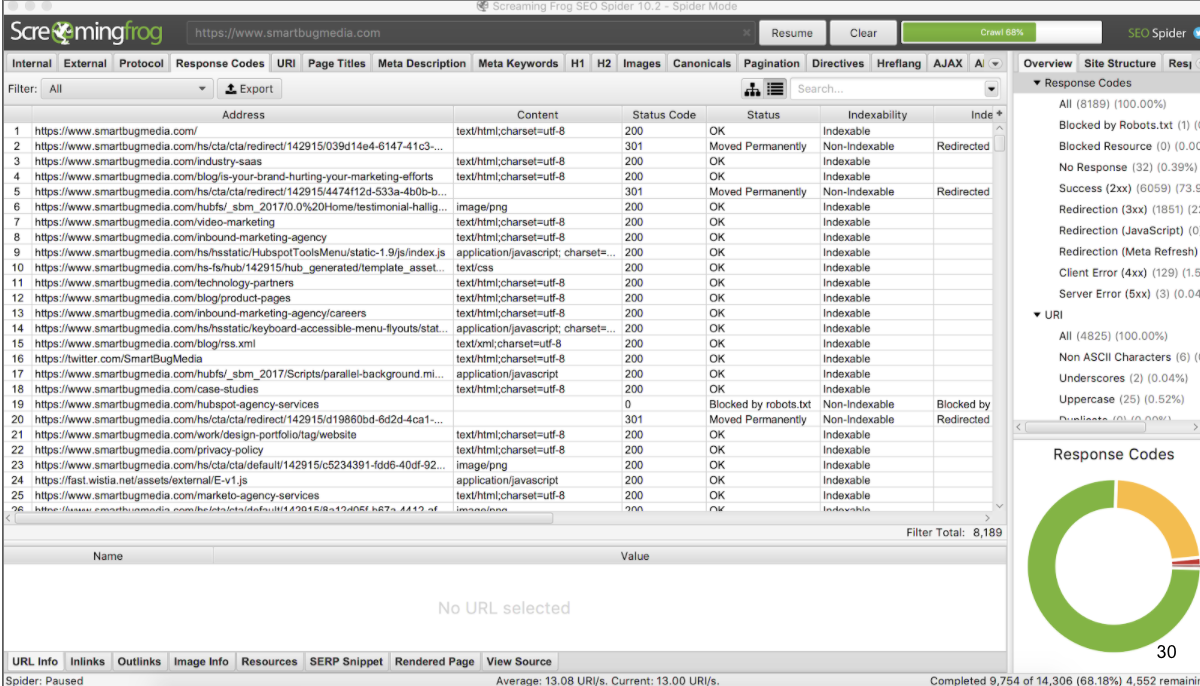Select Client Error (4xx) in overview

[1102, 273]
